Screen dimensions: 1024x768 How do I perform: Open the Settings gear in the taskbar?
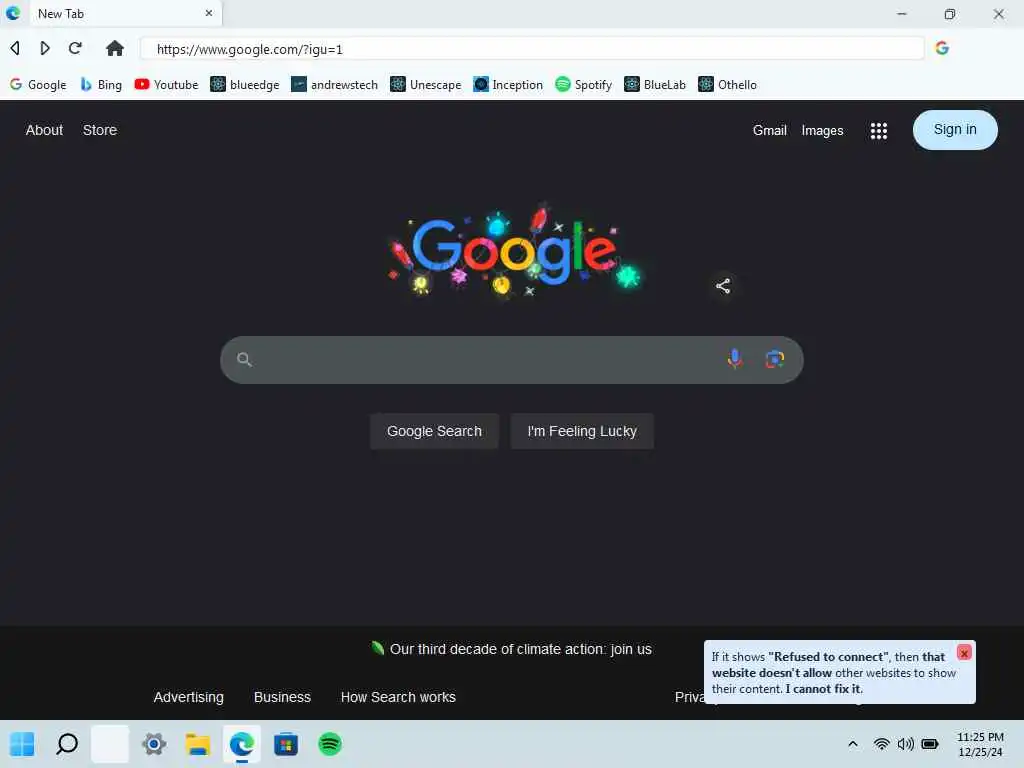click(x=154, y=744)
